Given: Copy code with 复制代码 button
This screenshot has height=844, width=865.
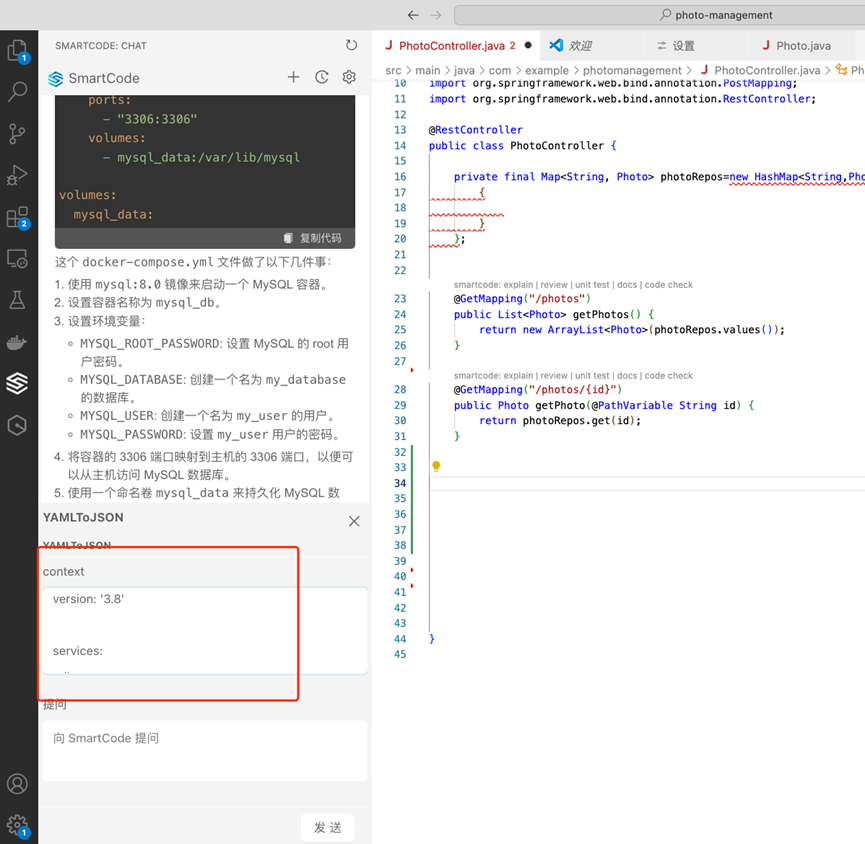Looking at the screenshot, I should pos(313,238).
